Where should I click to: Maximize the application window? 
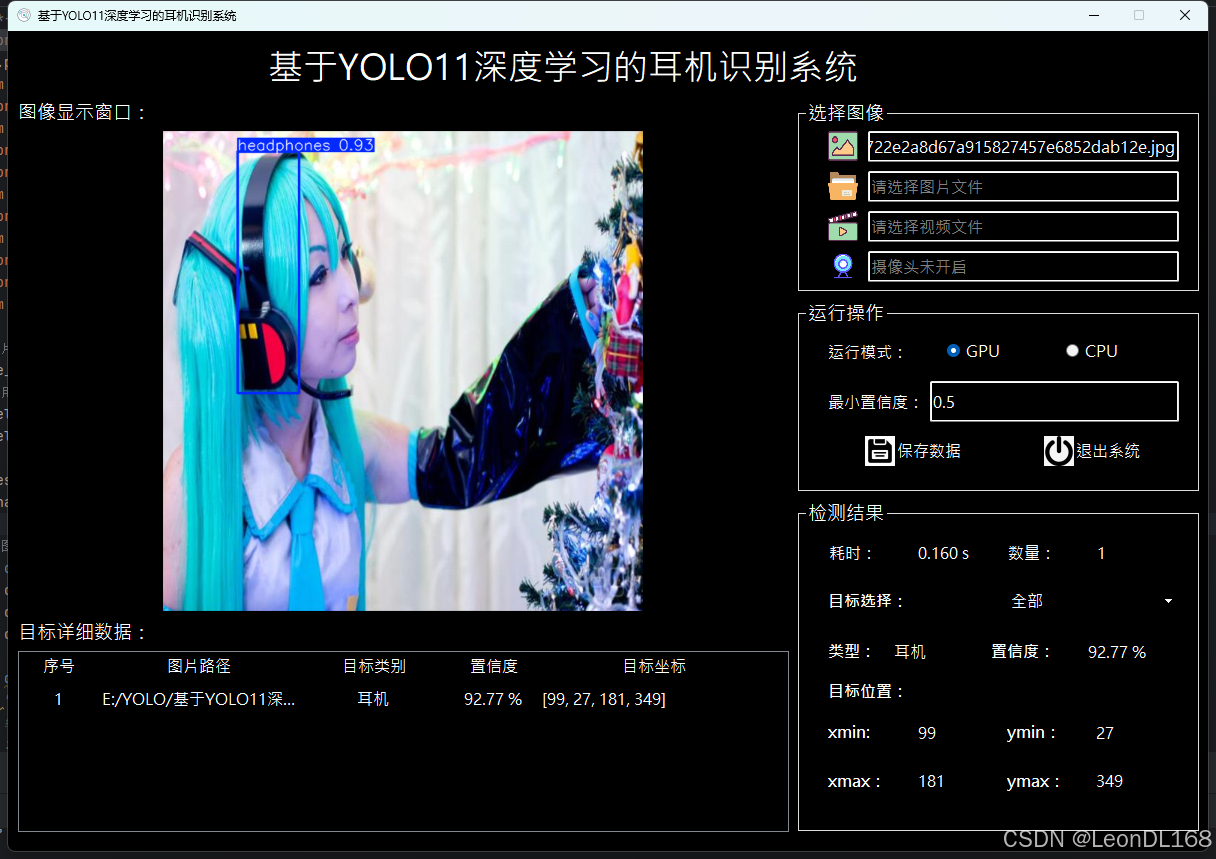tap(1139, 15)
